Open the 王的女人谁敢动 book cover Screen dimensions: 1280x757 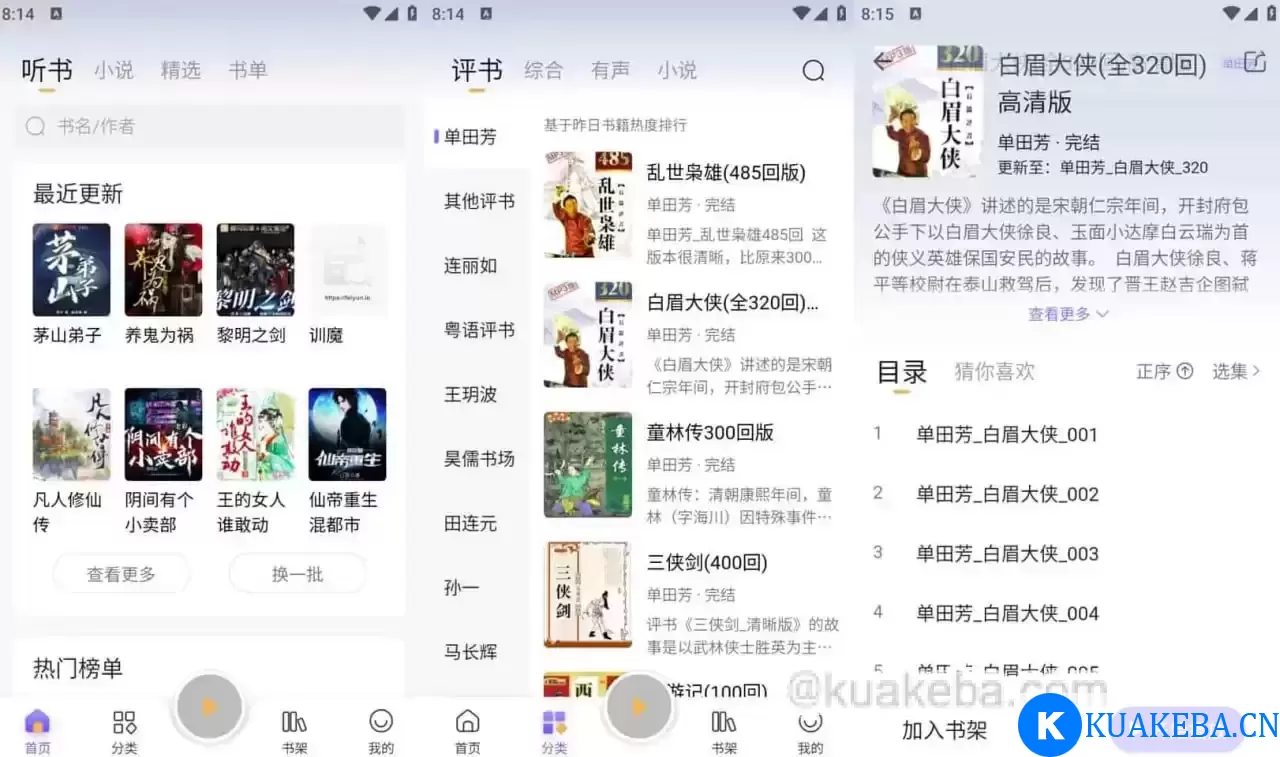(x=255, y=435)
